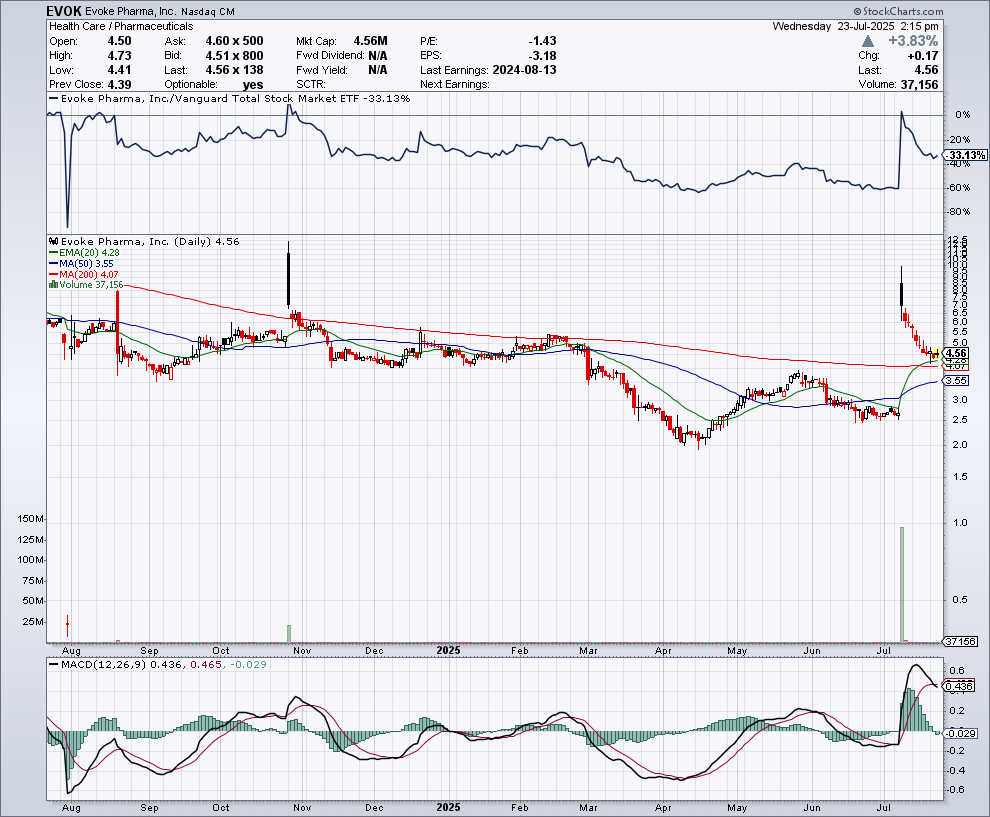Image resolution: width=990 pixels, height=817 pixels.
Task: Select the Low price 4.41
Action: tap(119, 70)
